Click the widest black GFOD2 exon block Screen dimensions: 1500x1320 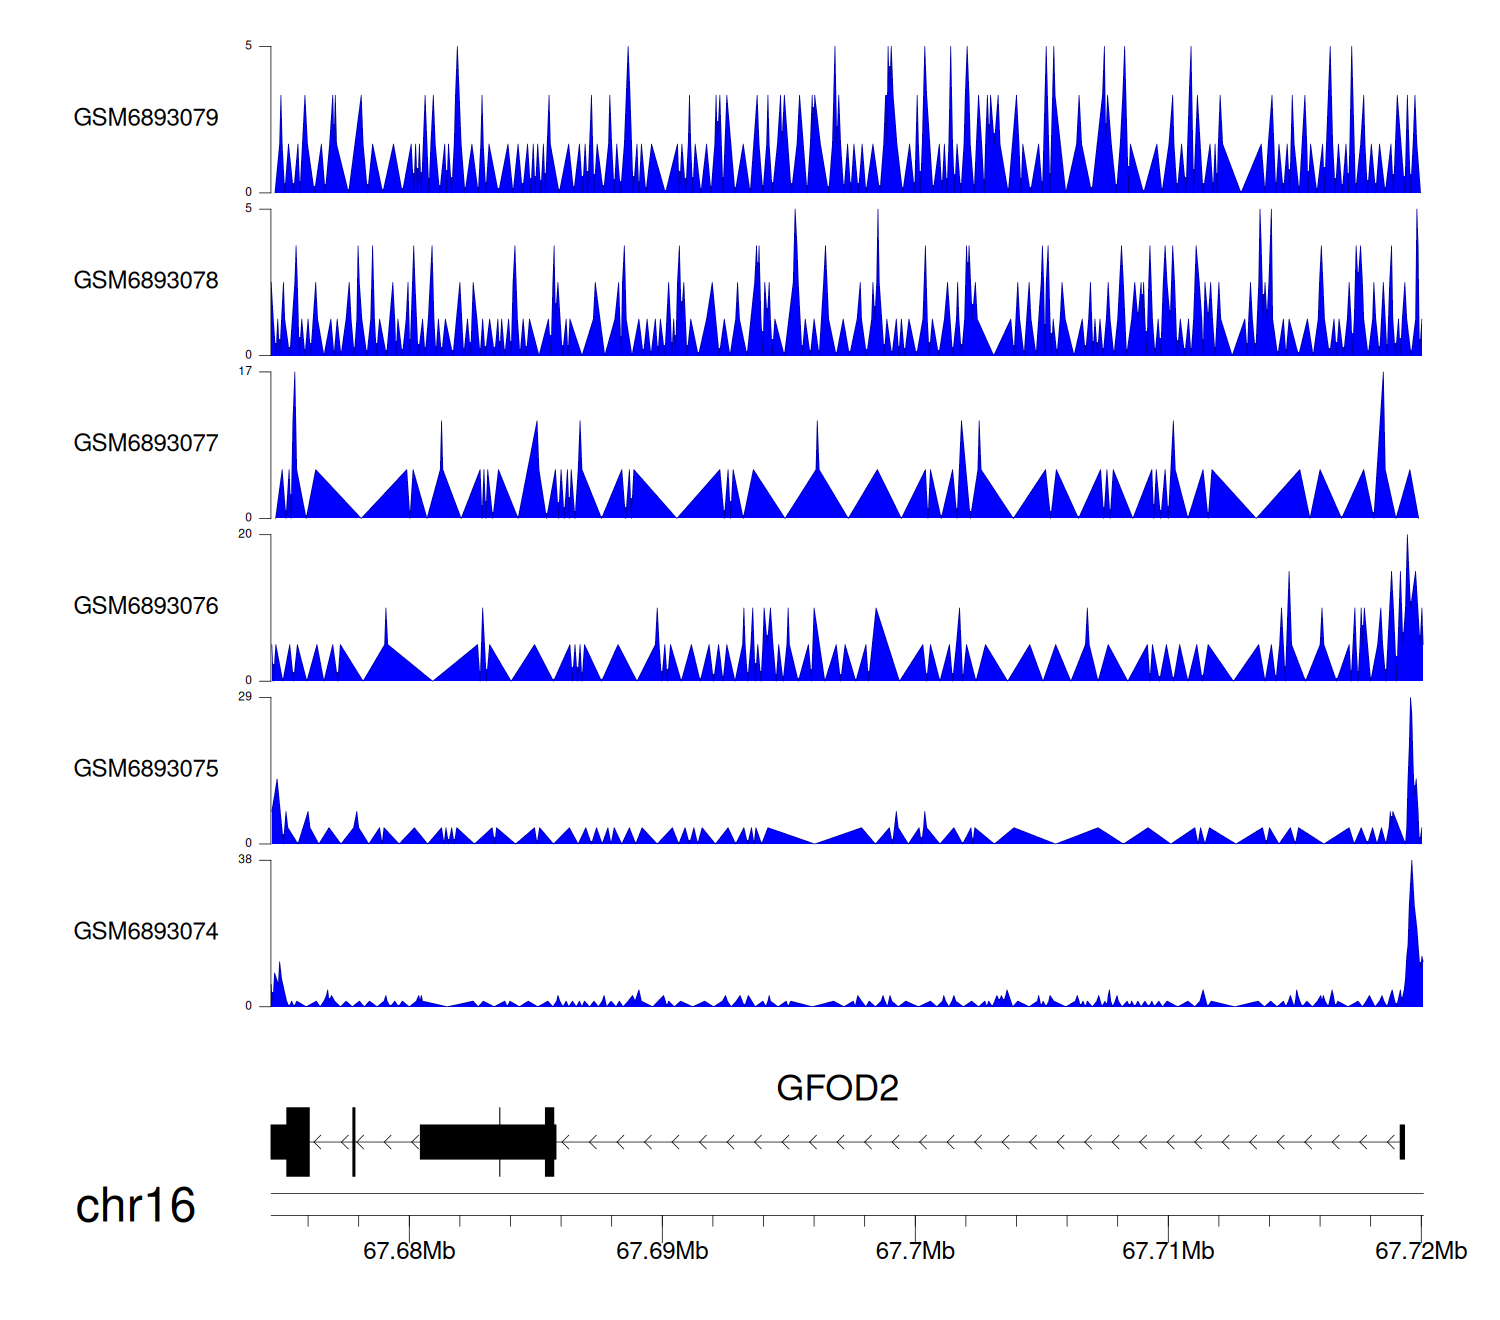(485, 1142)
